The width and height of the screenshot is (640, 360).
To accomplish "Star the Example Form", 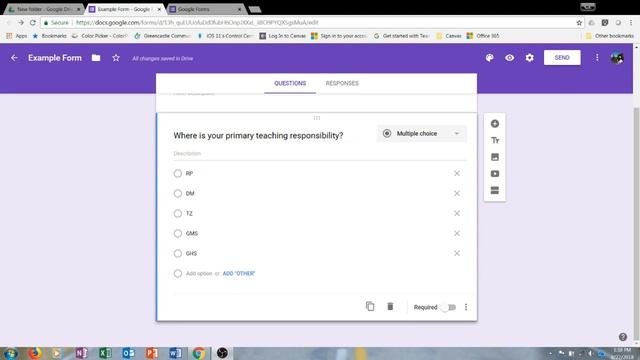I will (116, 58).
